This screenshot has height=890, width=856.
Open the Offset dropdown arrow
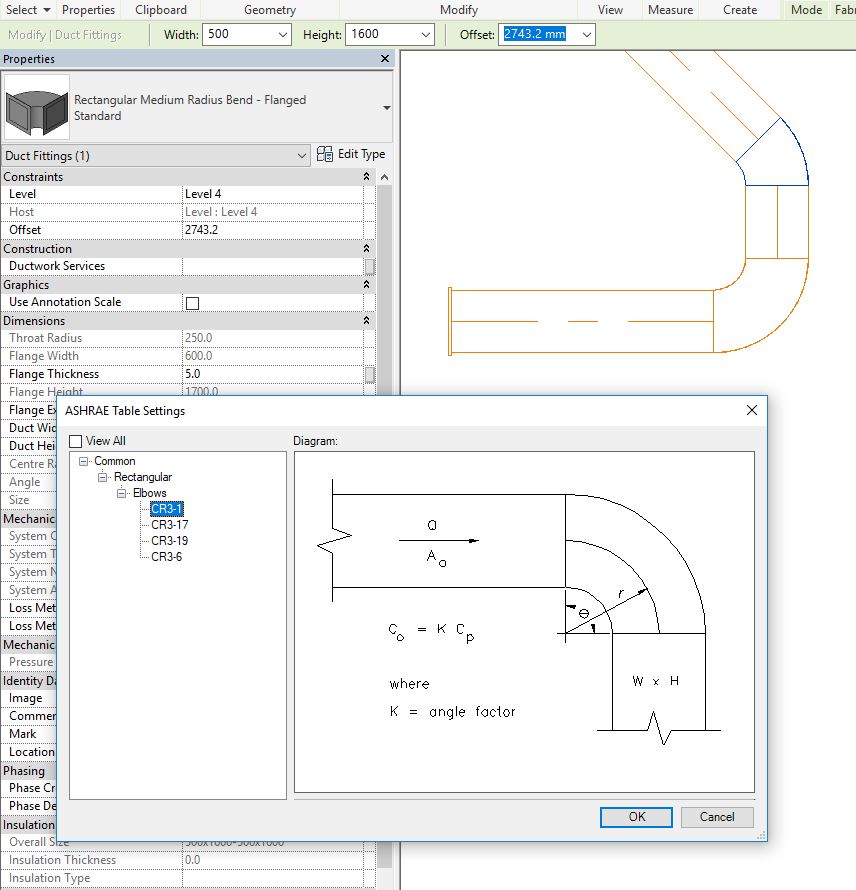pos(587,35)
